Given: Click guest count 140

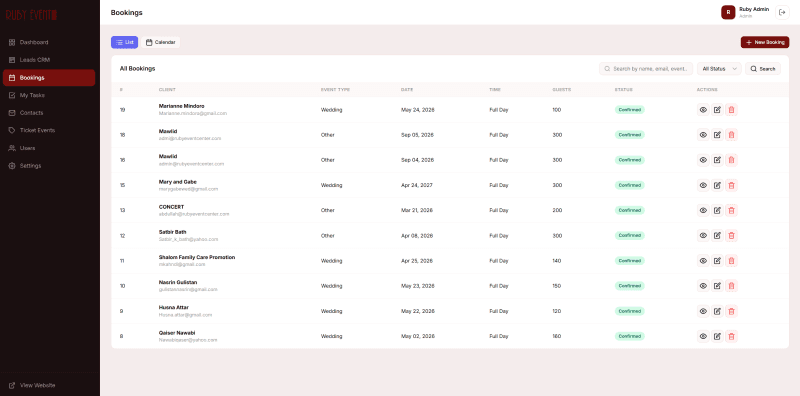Looking at the screenshot, I should [556, 261].
